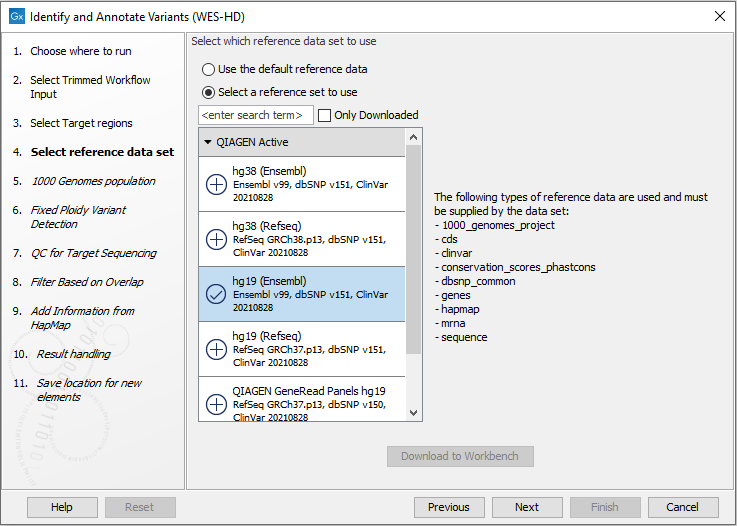Click '- 1000_genomes_project' in requirements list

tap(494, 225)
